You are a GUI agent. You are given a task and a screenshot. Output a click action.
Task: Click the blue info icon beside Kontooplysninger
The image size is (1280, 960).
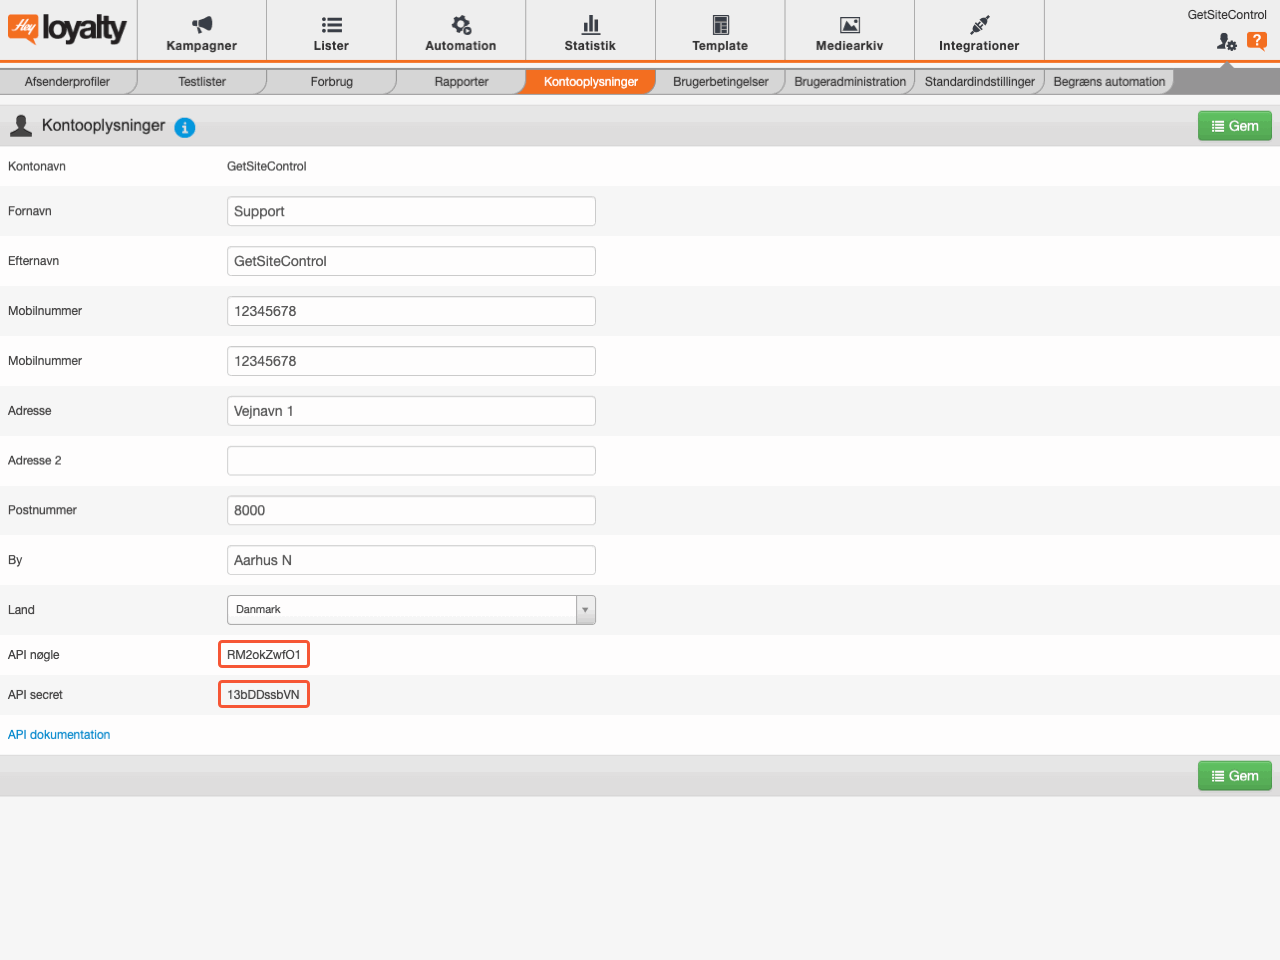(x=185, y=127)
